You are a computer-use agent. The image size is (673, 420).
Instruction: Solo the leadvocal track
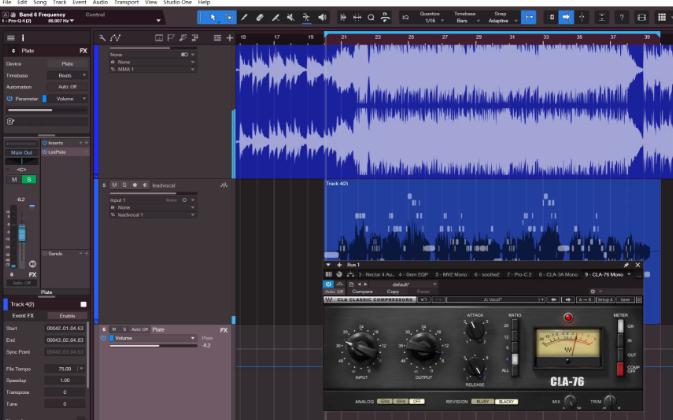[x=124, y=185]
